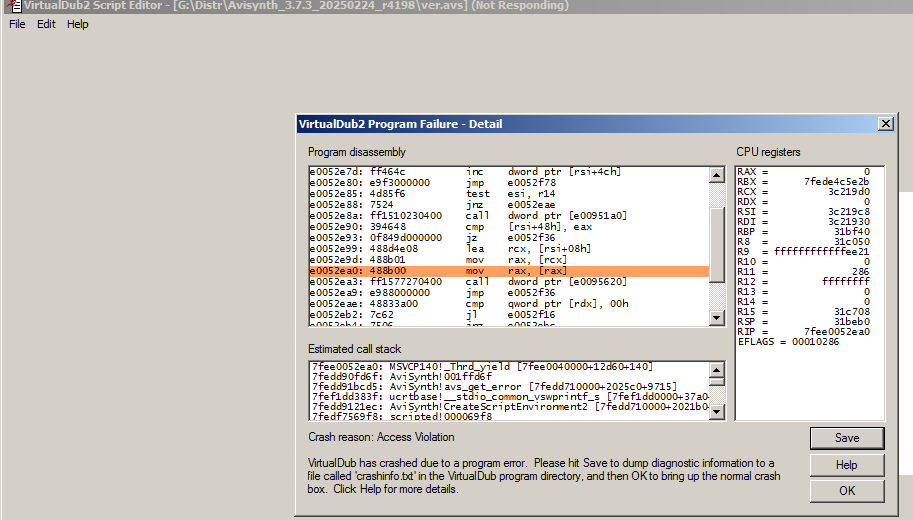This screenshot has width=913, height=520.
Task: Click the RSI register value 3c219c8
Action: pyautogui.click(x=849, y=211)
